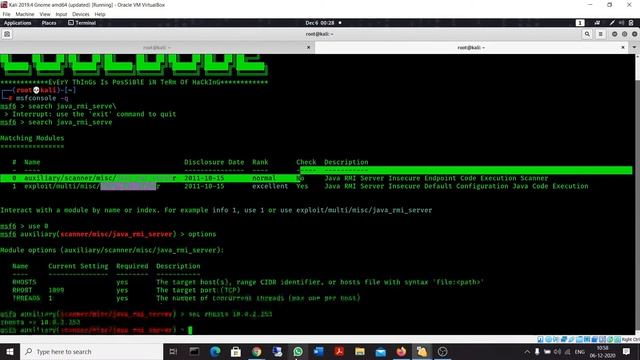The height and width of the screenshot is (360, 640).
Task: Click the VirtualBox Right Ctrl host key indicator
Action: 631,339
